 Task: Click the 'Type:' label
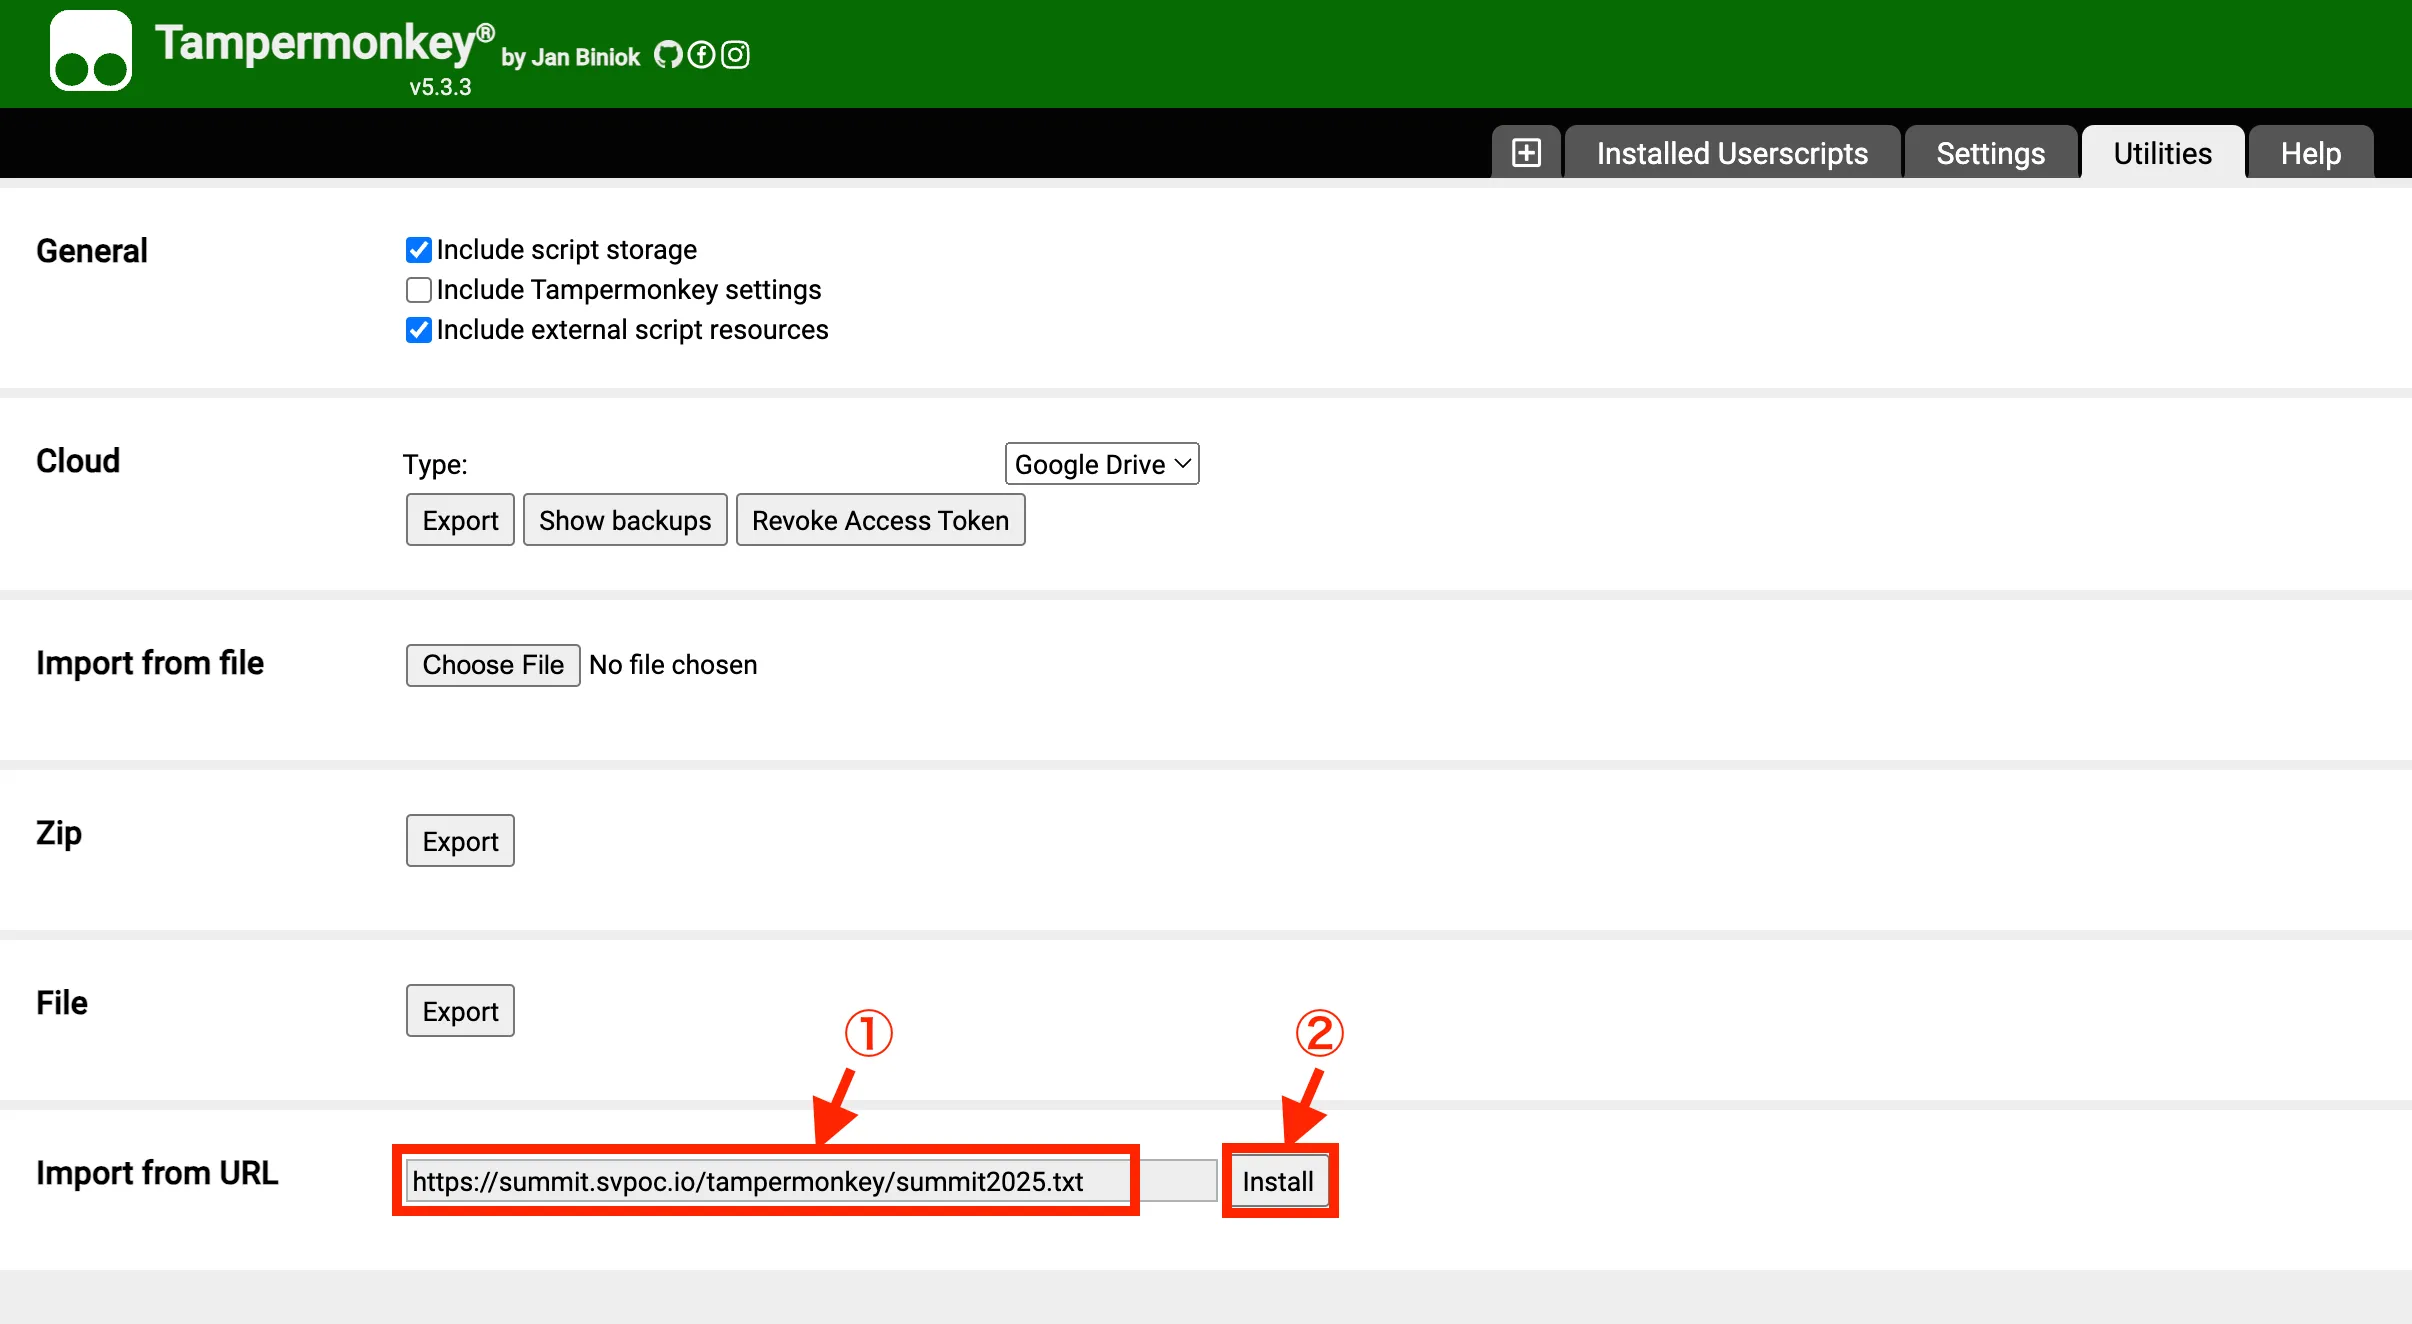click(x=435, y=465)
